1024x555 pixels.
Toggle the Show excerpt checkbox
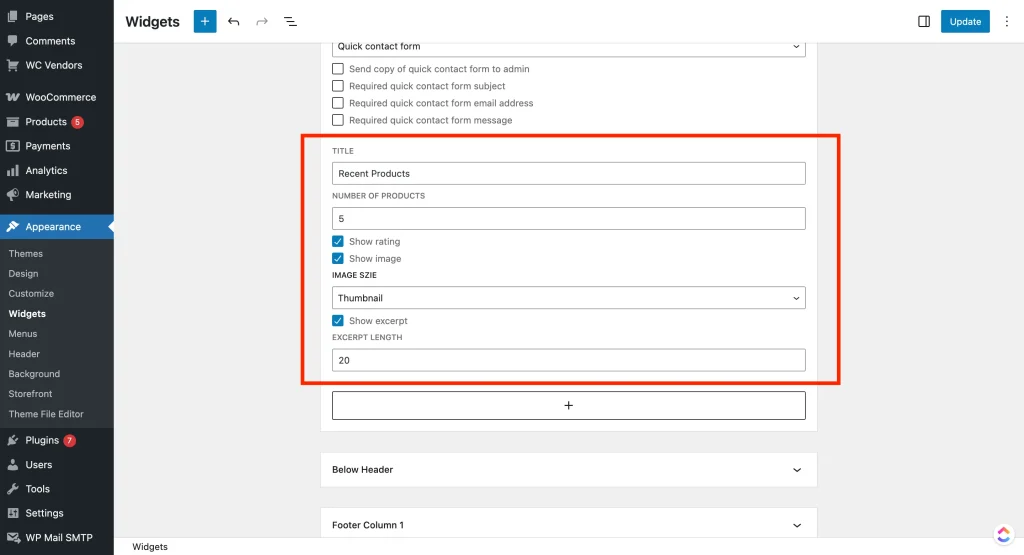click(338, 321)
